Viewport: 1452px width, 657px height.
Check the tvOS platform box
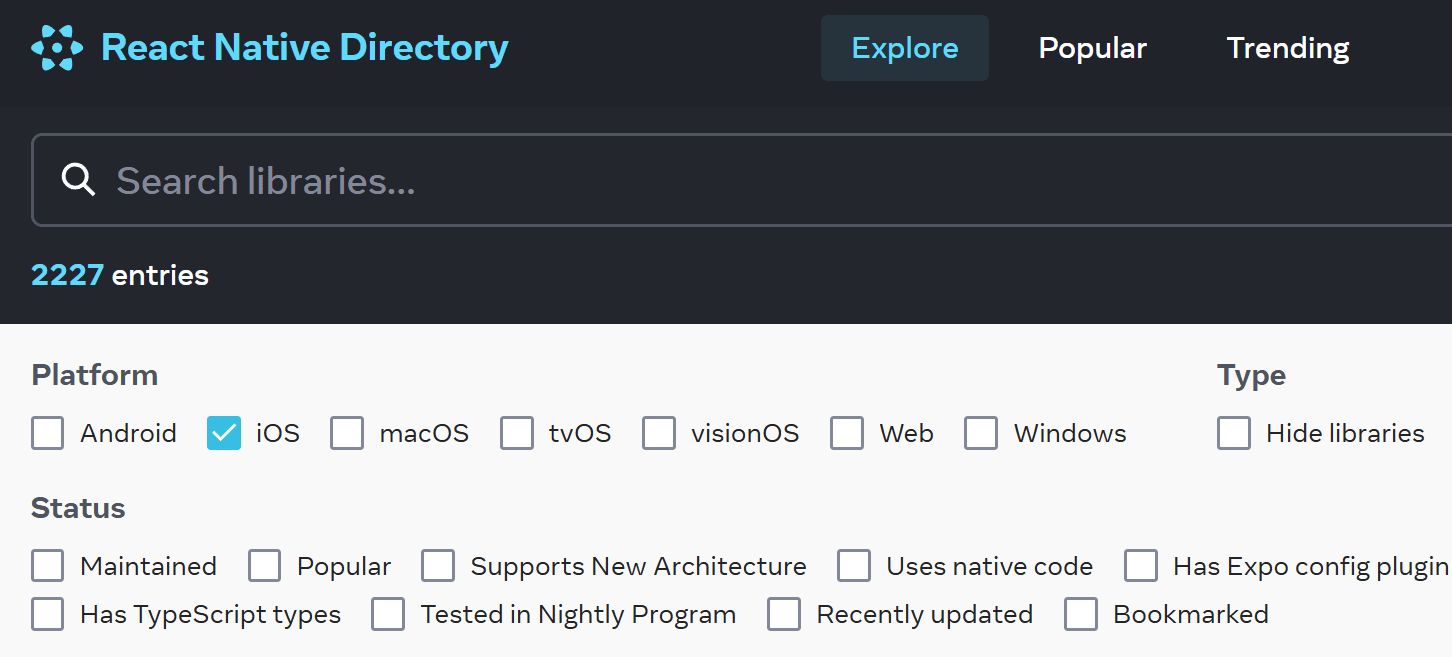(517, 433)
